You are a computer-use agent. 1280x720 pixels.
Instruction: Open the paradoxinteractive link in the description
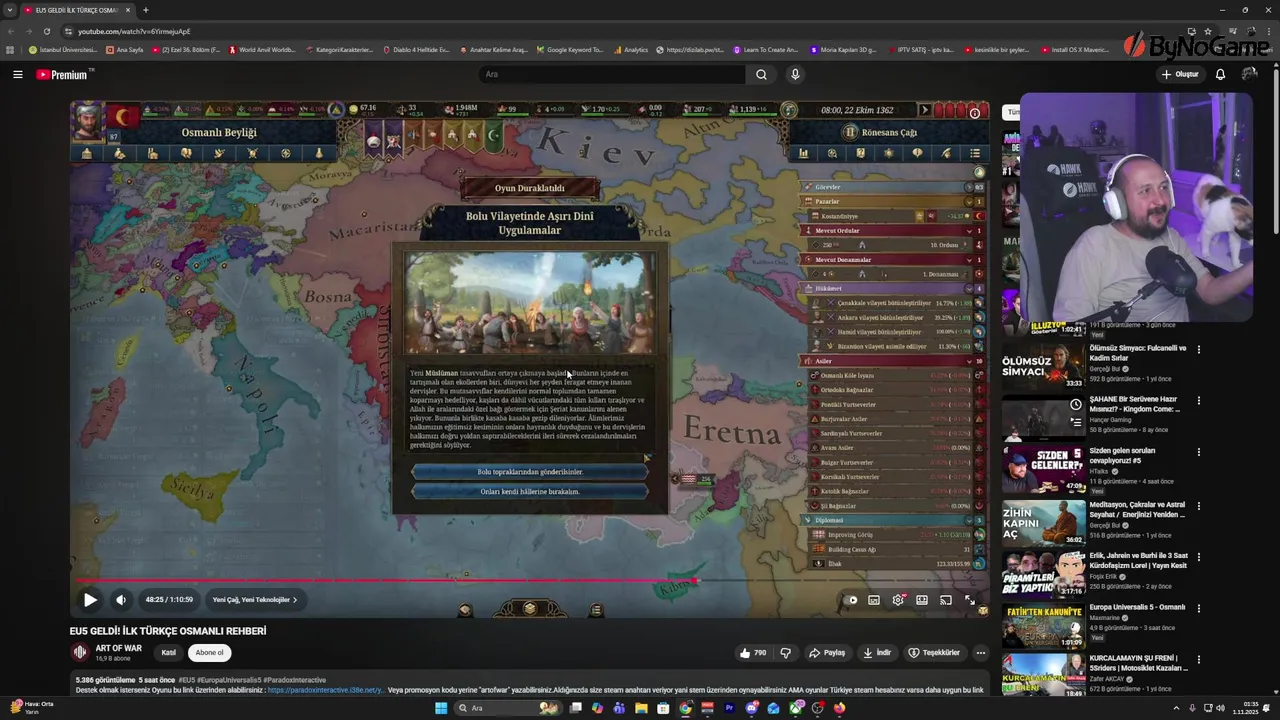click(x=325, y=690)
